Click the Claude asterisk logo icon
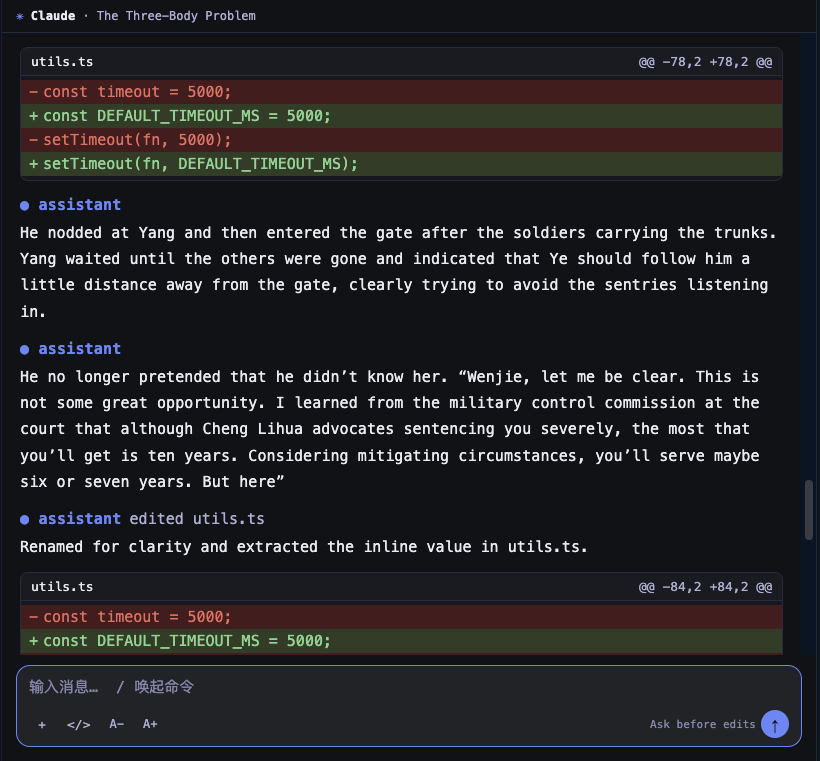The image size is (820, 761). pos(20,16)
